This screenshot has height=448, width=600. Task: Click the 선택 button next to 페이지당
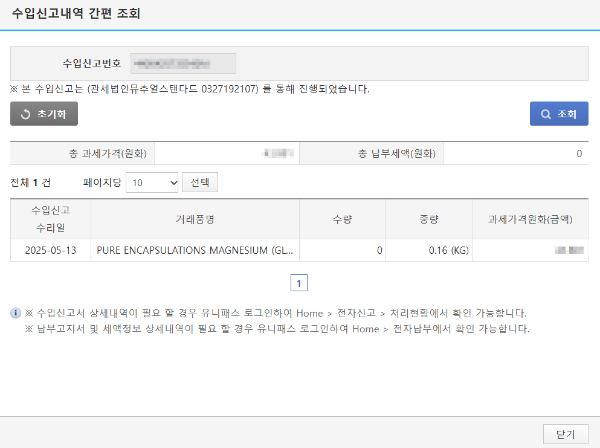[x=200, y=182]
